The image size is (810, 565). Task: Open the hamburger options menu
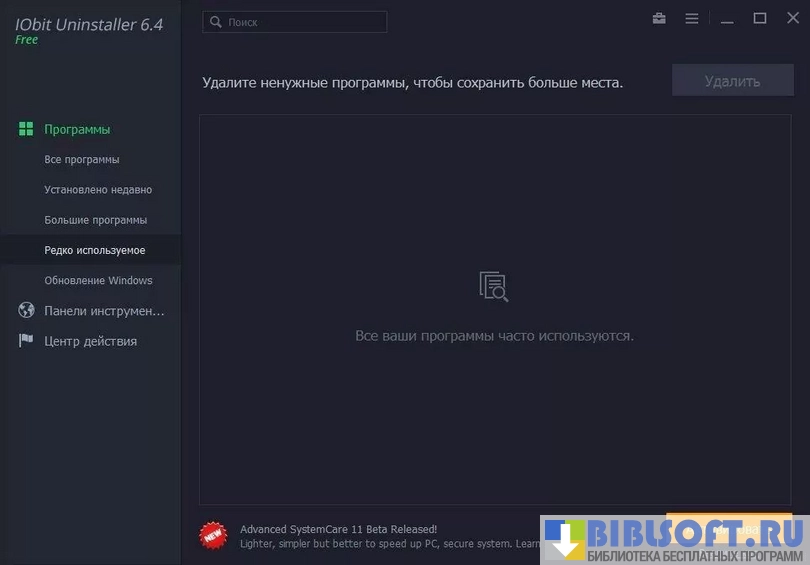coord(692,19)
